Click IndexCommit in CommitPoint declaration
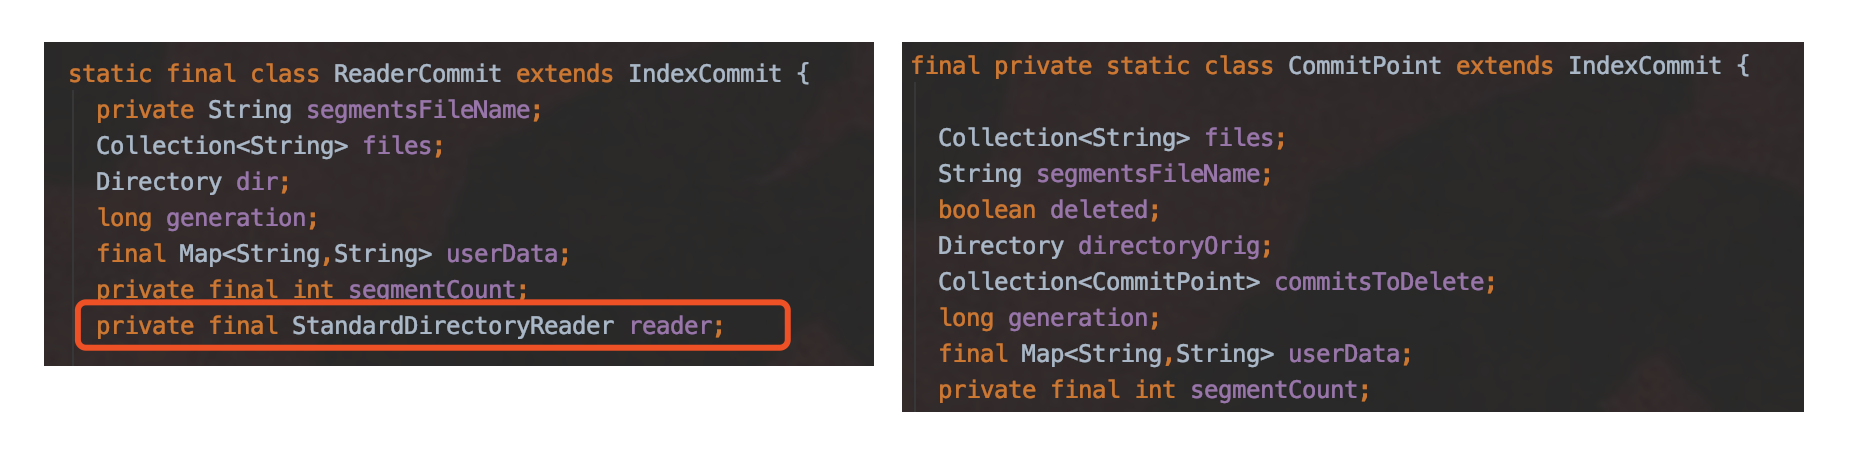This screenshot has height=464, width=1860. click(1645, 66)
